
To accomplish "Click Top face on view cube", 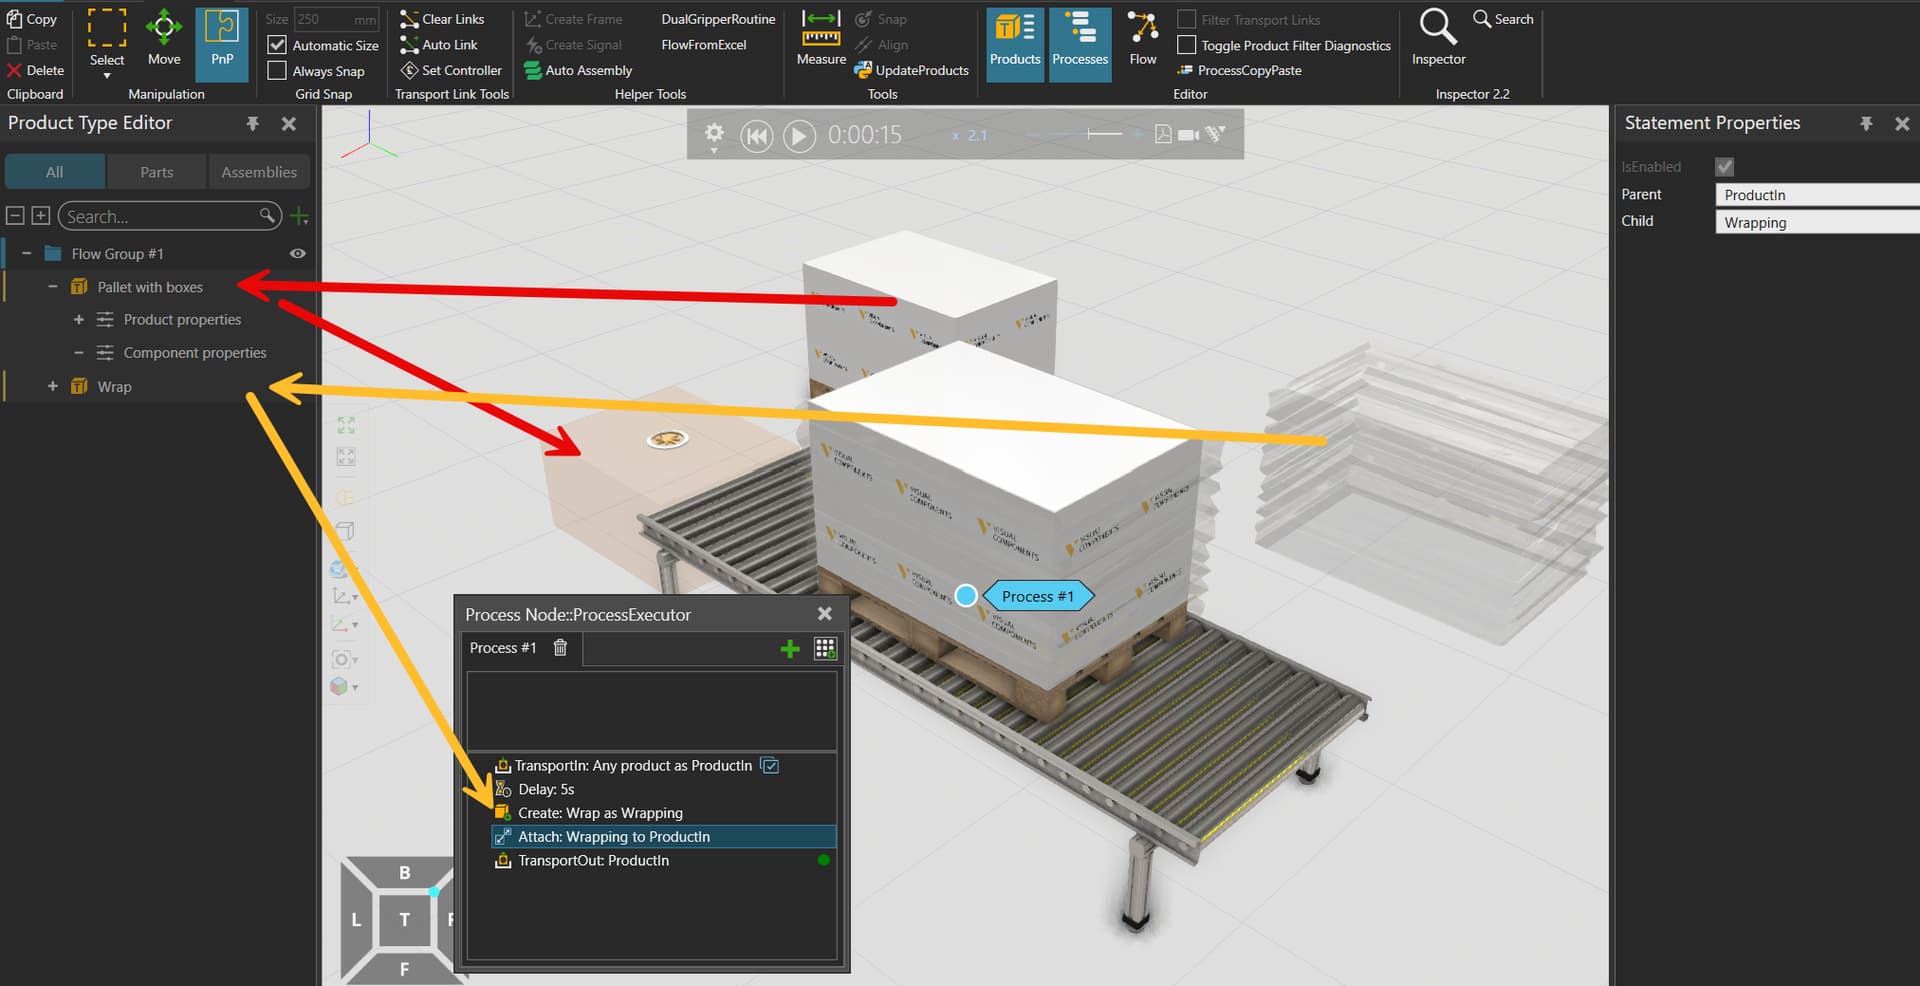I will pos(404,920).
